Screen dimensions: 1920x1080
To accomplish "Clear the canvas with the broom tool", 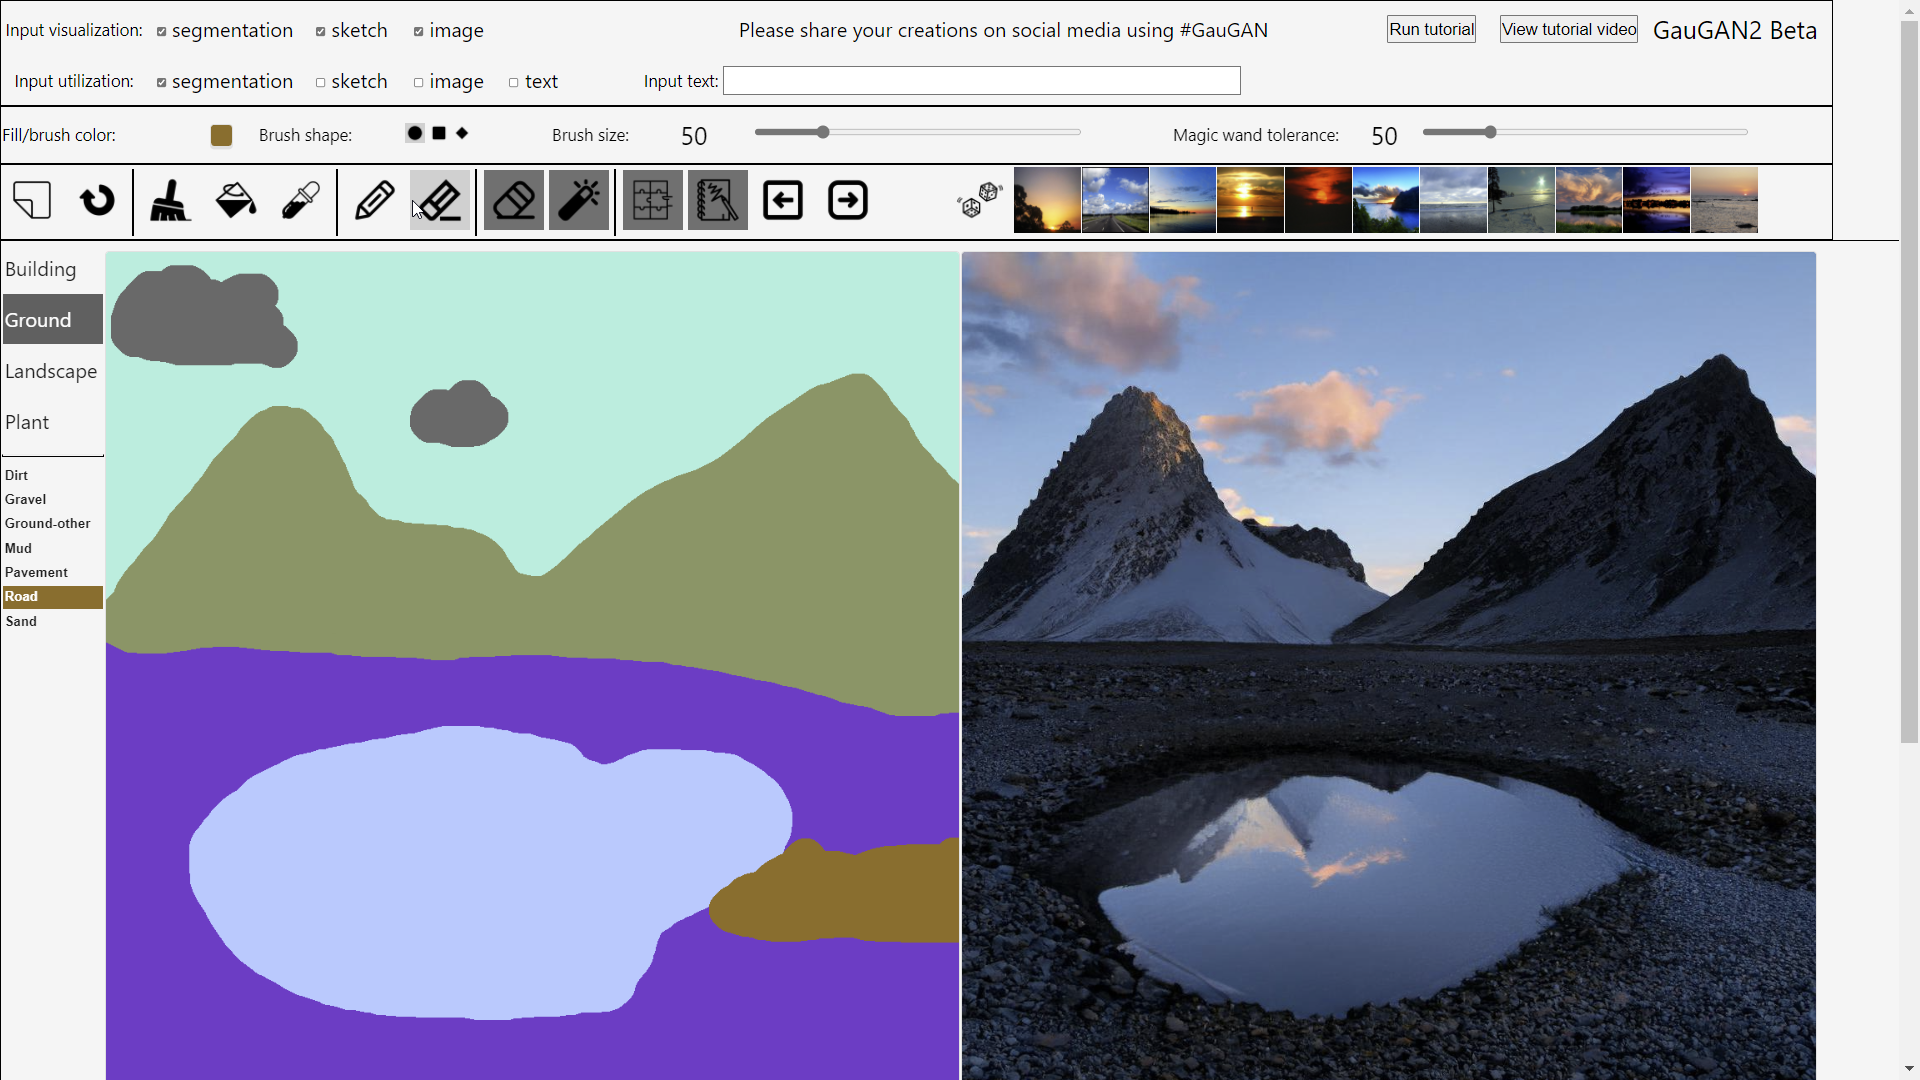I will pyautogui.click(x=169, y=200).
